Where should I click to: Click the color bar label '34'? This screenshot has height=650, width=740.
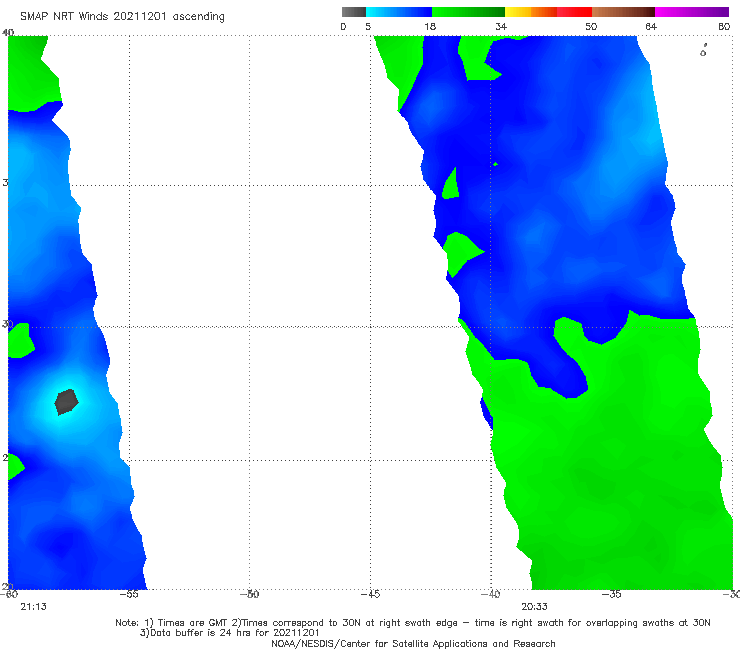(501, 27)
